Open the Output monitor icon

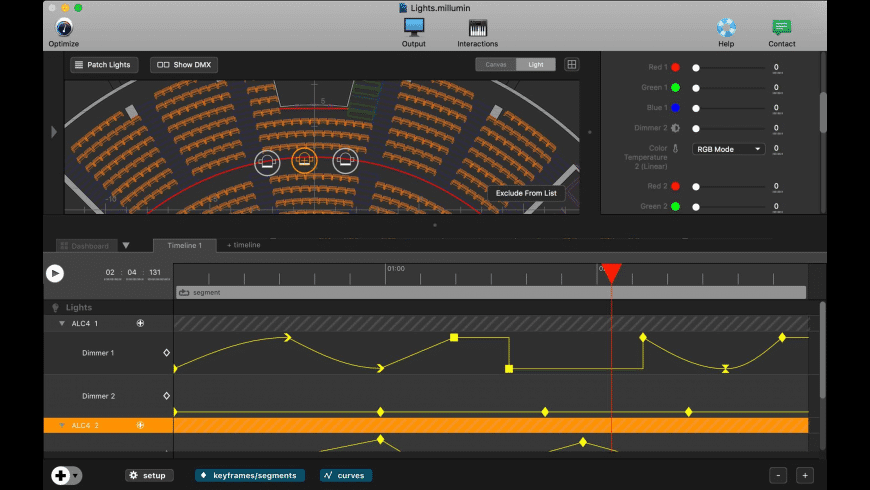pos(414,27)
